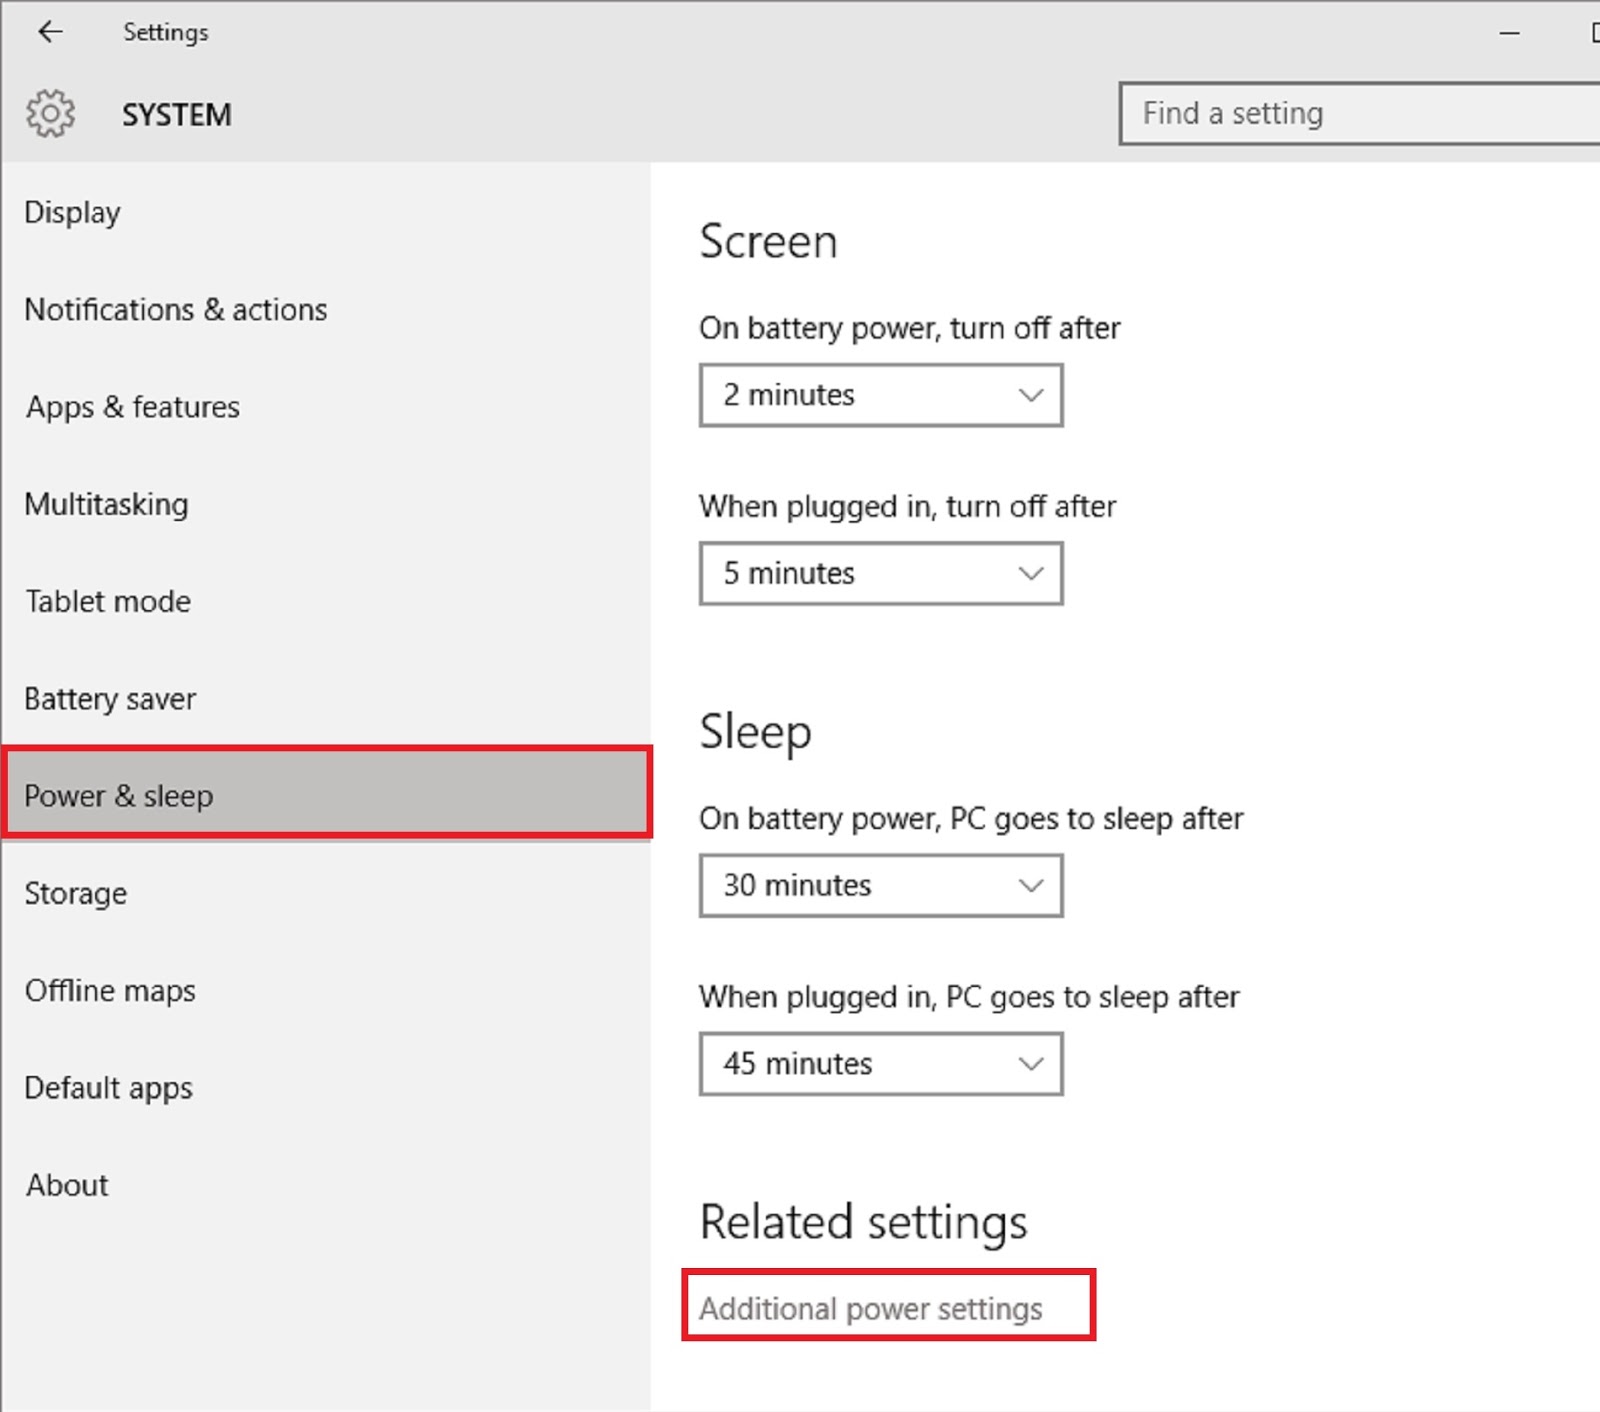
Task: Open Multitasking settings
Action: pos(105,504)
